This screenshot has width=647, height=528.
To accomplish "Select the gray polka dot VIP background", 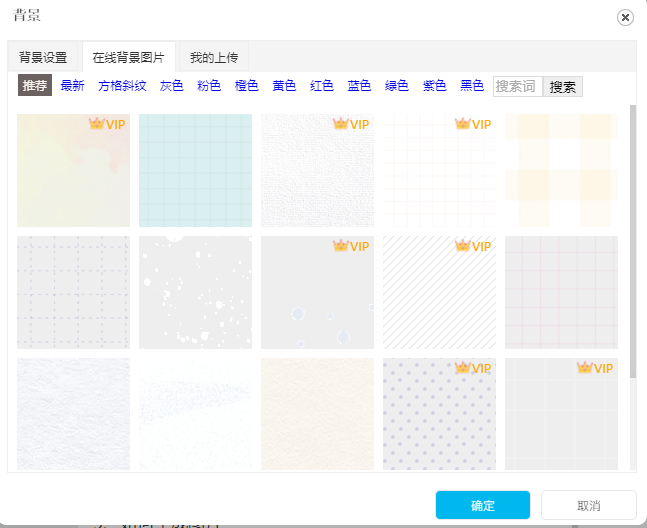I will click(x=439, y=413).
